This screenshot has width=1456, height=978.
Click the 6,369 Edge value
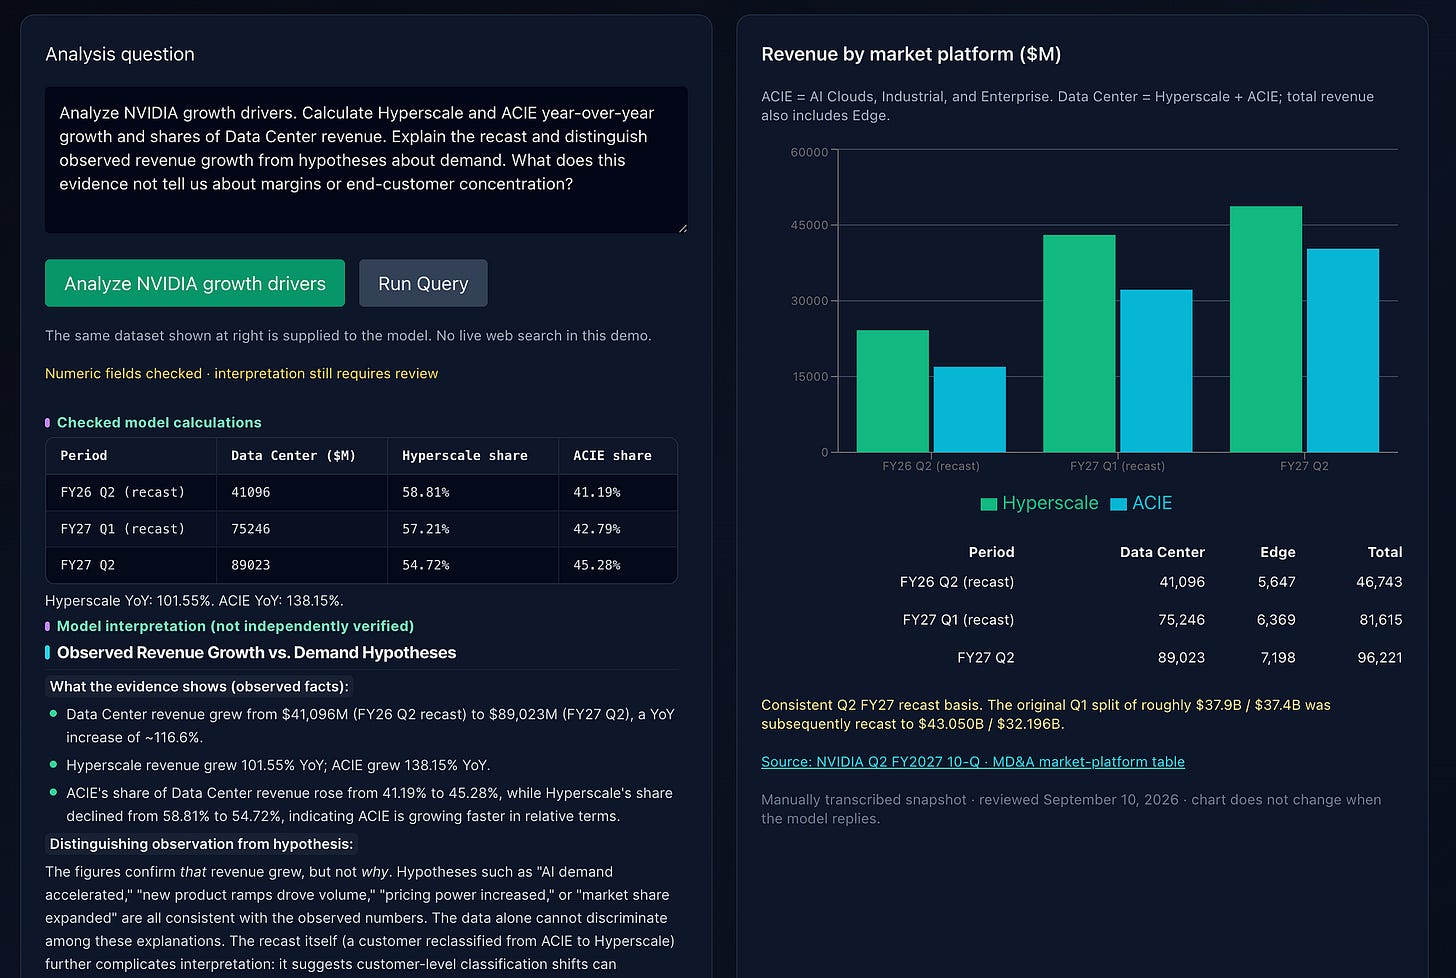1277,620
